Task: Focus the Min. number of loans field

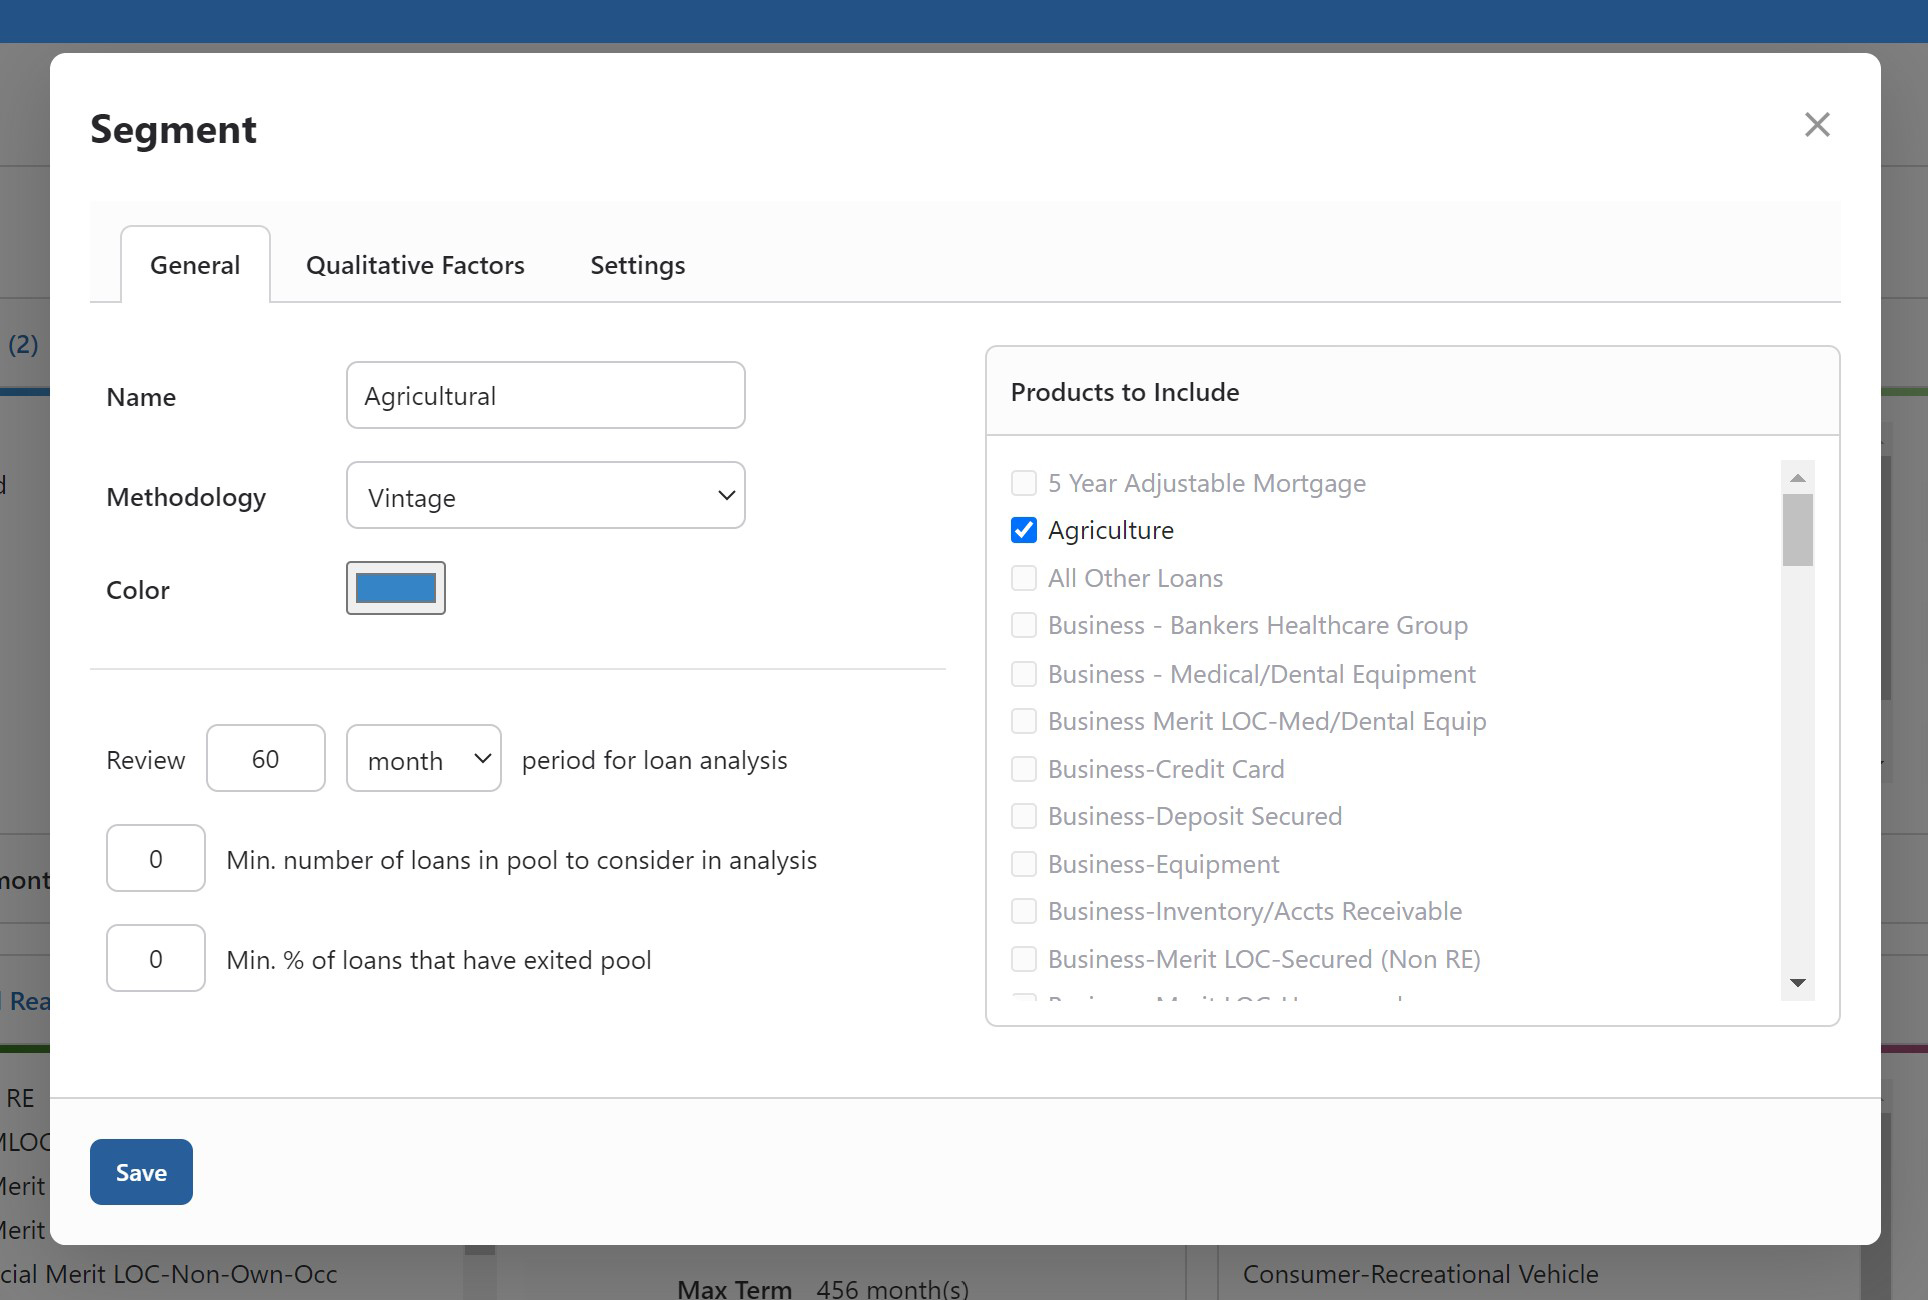Action: tap(155, 859)
